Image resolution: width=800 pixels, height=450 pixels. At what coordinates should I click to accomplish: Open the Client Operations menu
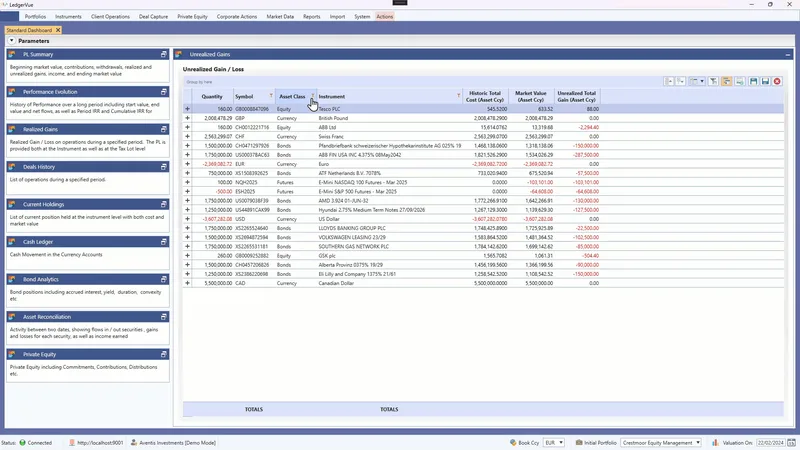click(110, 16)
